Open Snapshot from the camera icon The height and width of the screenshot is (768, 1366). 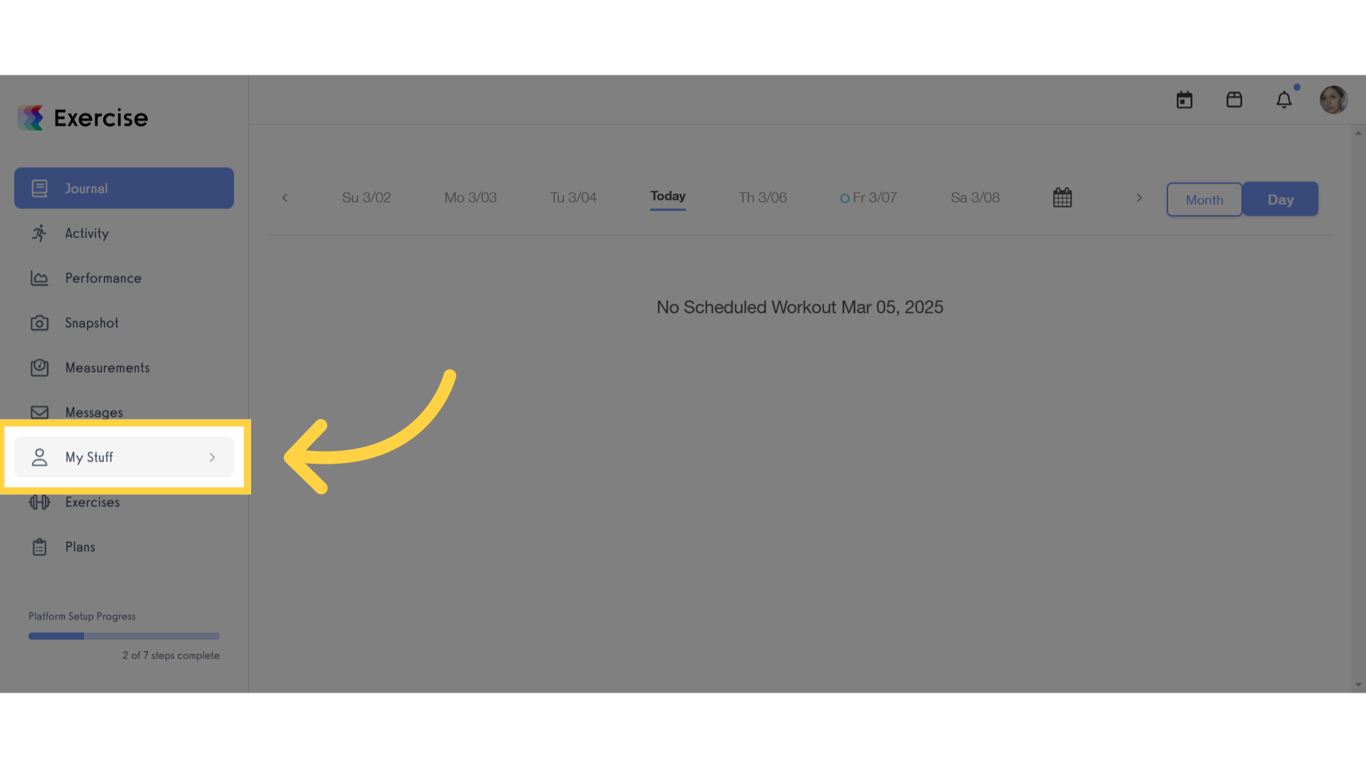[39, 323]
